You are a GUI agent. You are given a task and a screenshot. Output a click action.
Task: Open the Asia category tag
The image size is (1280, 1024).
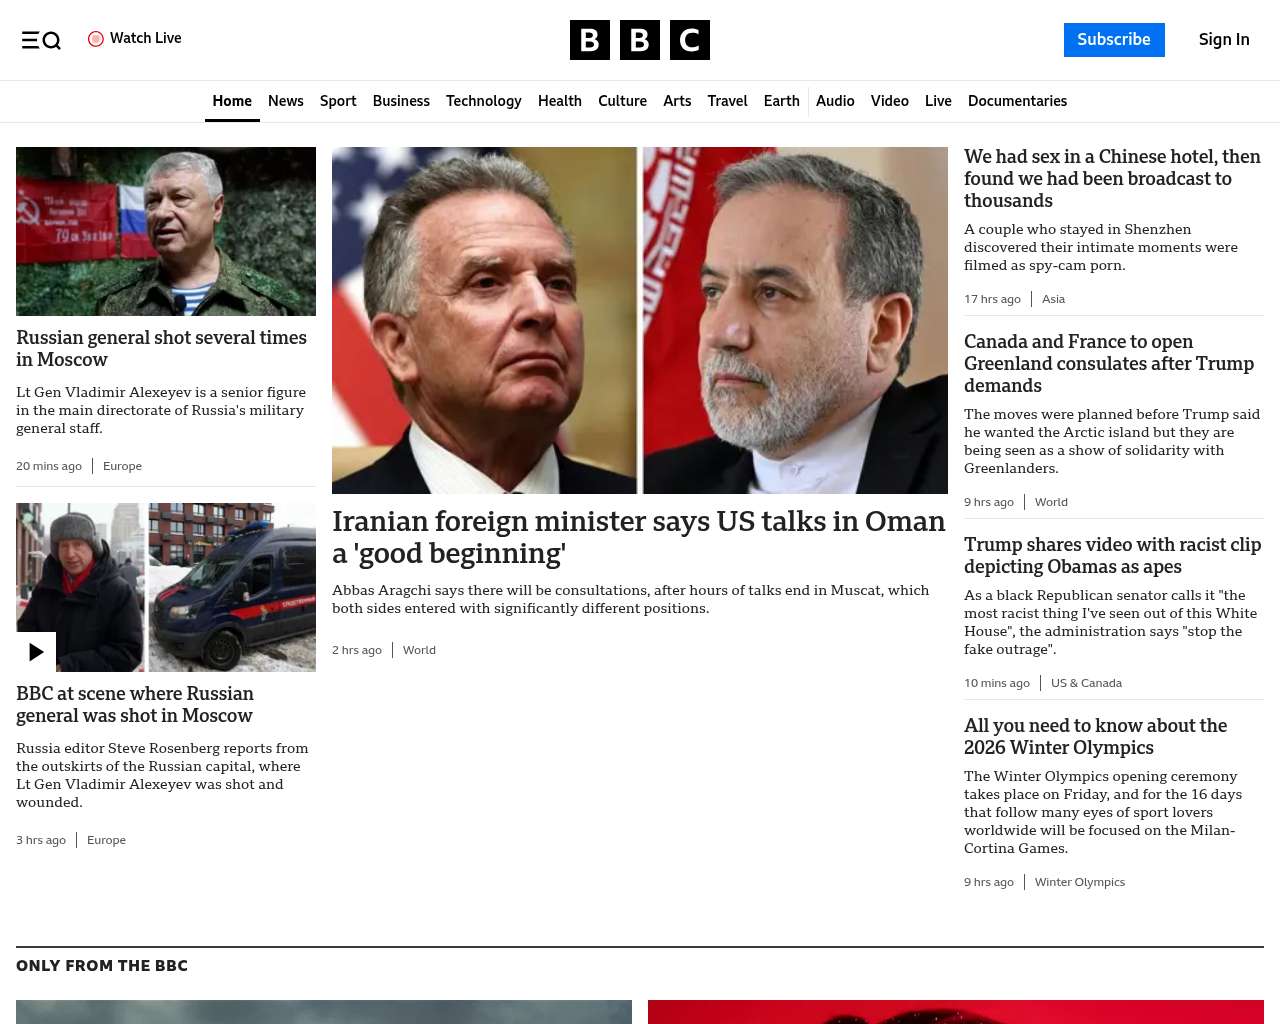tap(1053, 299)
